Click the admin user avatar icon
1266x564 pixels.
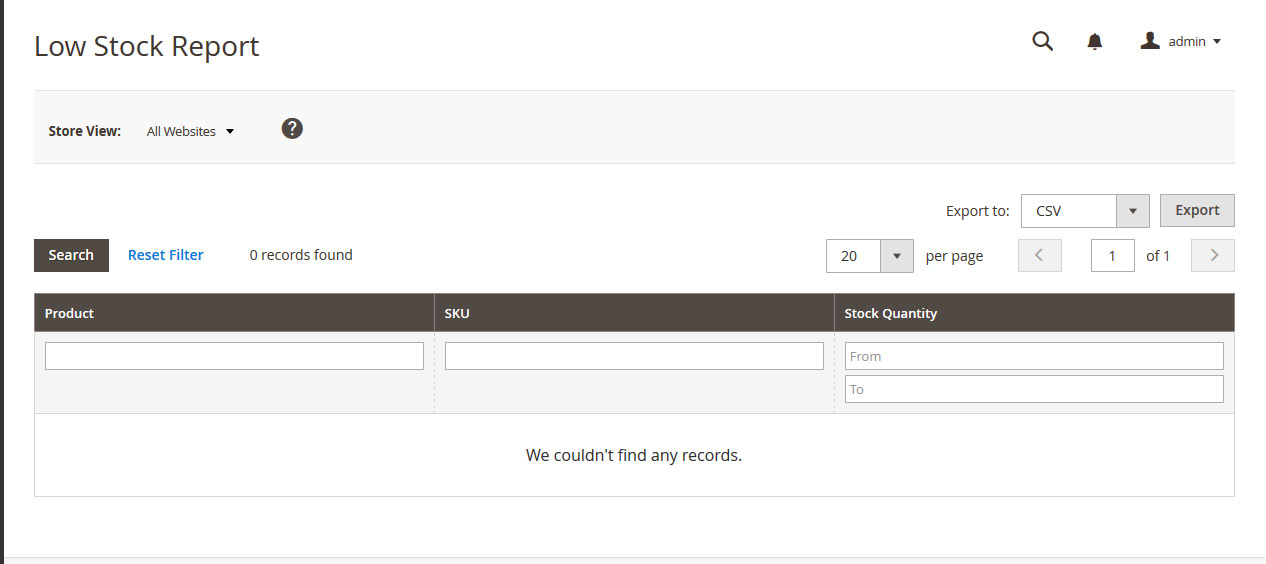(1150, 41)
